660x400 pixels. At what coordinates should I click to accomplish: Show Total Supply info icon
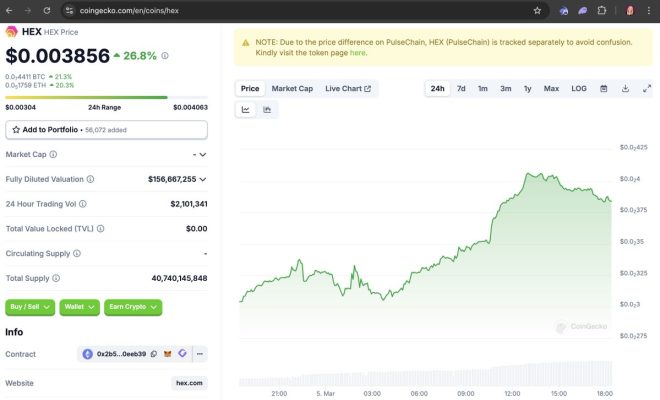pos(56,278)
